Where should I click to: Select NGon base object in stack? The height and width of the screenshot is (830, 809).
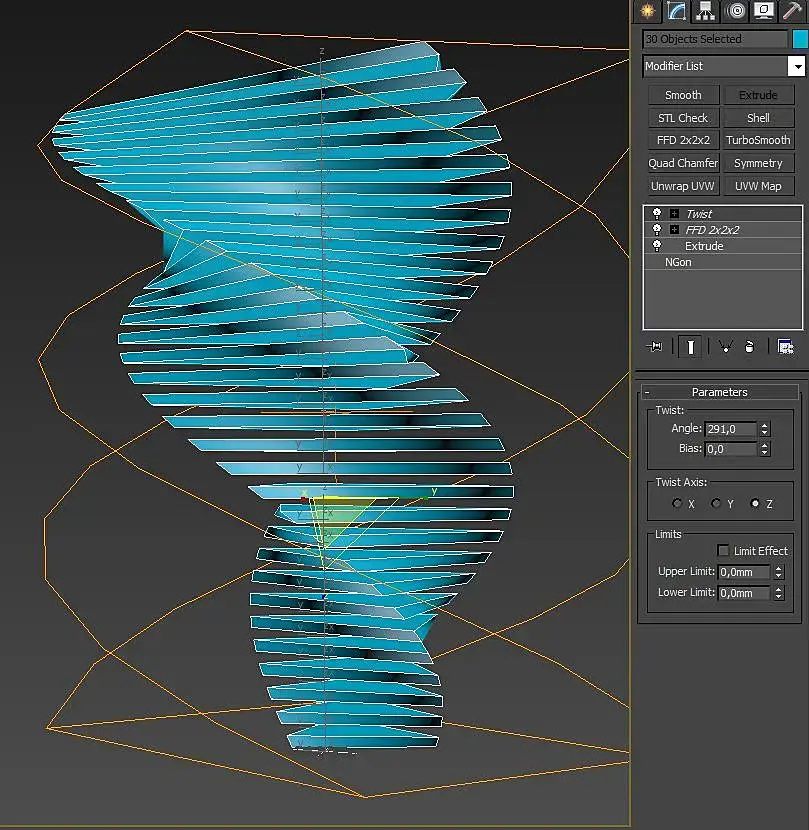click(x=678, y=263)
